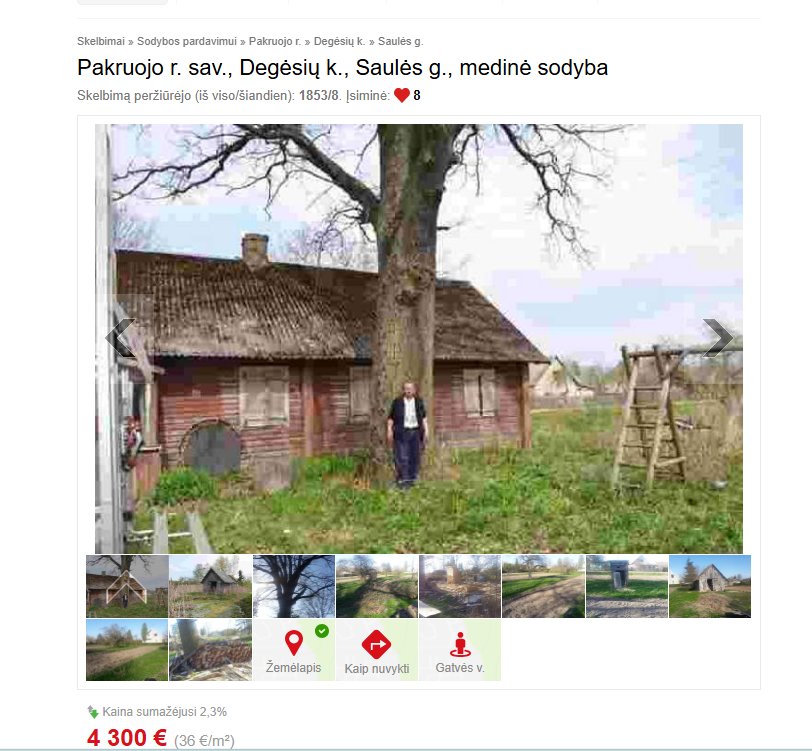This screenshot has height=751, width=812.
Task: Show the next photo with right arrow
Action: click(718, 338)
